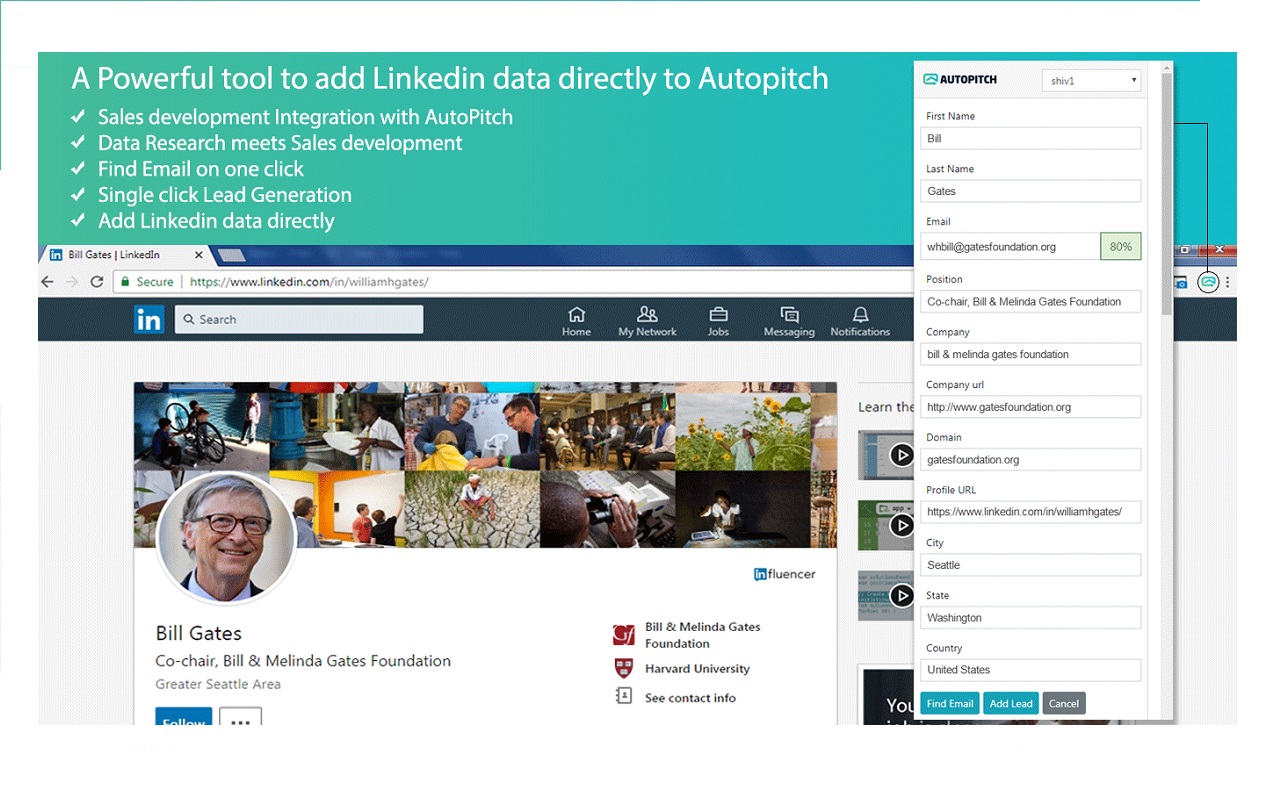Open the shiv1 account dropdown
Viewport: 1280px width, 800px height.
click(1091, 80)
